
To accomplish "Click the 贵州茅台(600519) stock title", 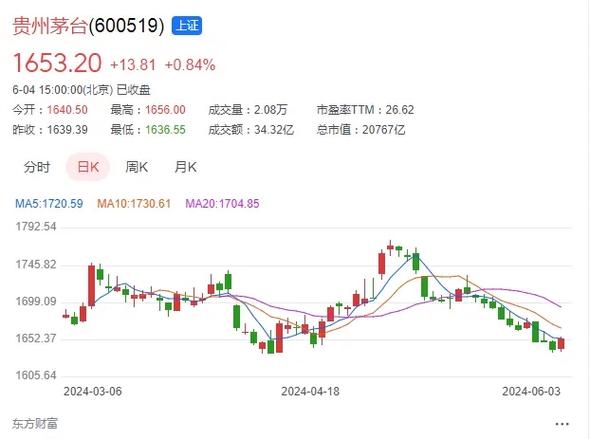I will point(88,26).
